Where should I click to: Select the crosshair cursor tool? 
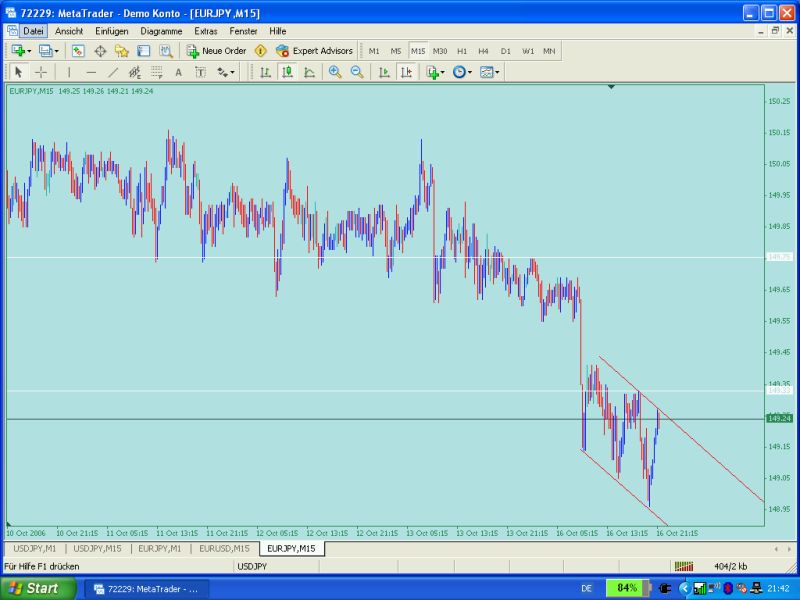coord(41,72)
